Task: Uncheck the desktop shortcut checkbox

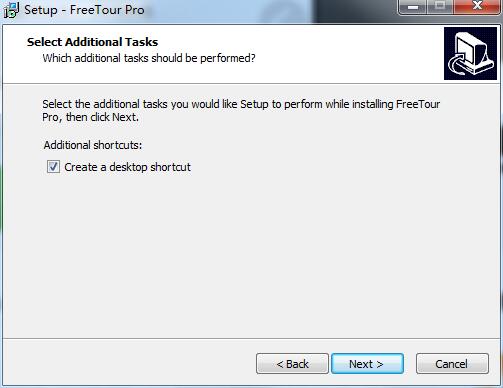Action: point(53,167)
